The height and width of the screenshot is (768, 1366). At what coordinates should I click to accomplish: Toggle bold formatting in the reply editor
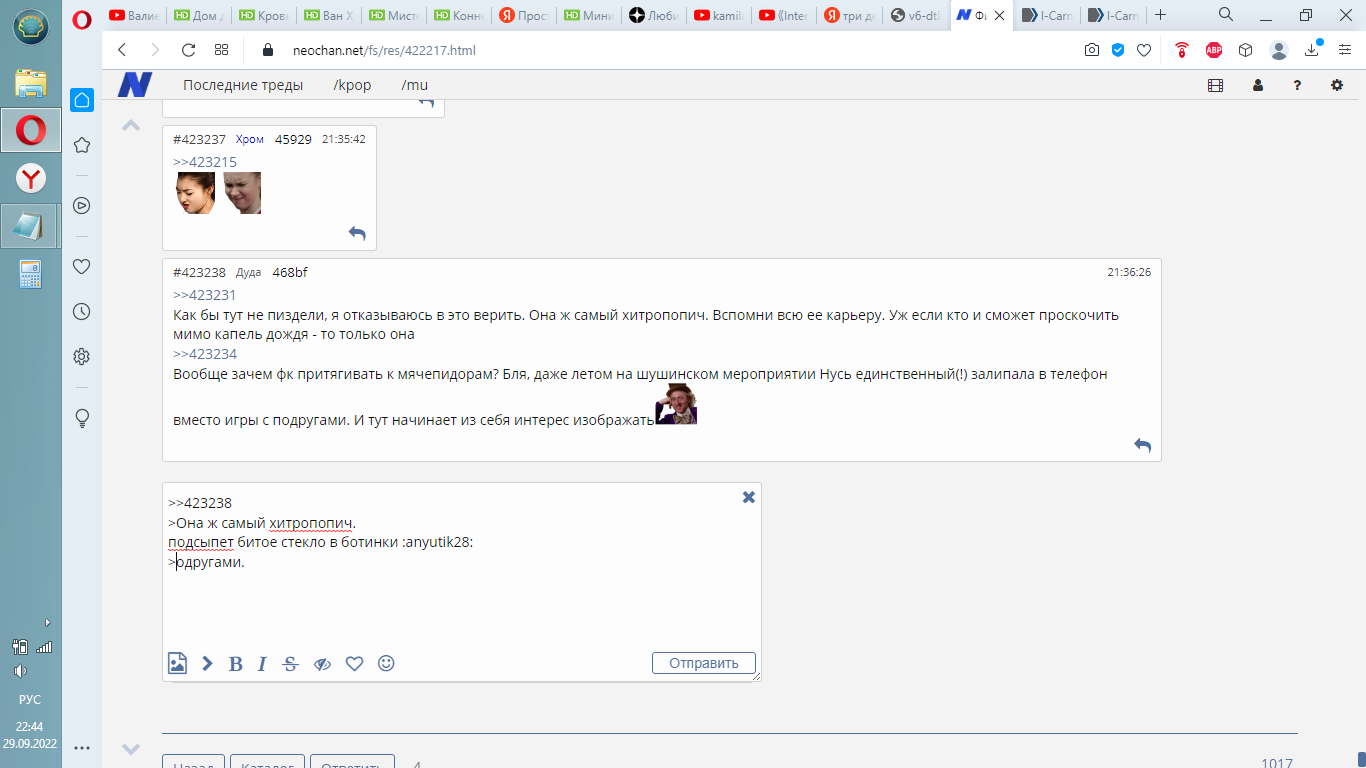click(x=236, y=664)
